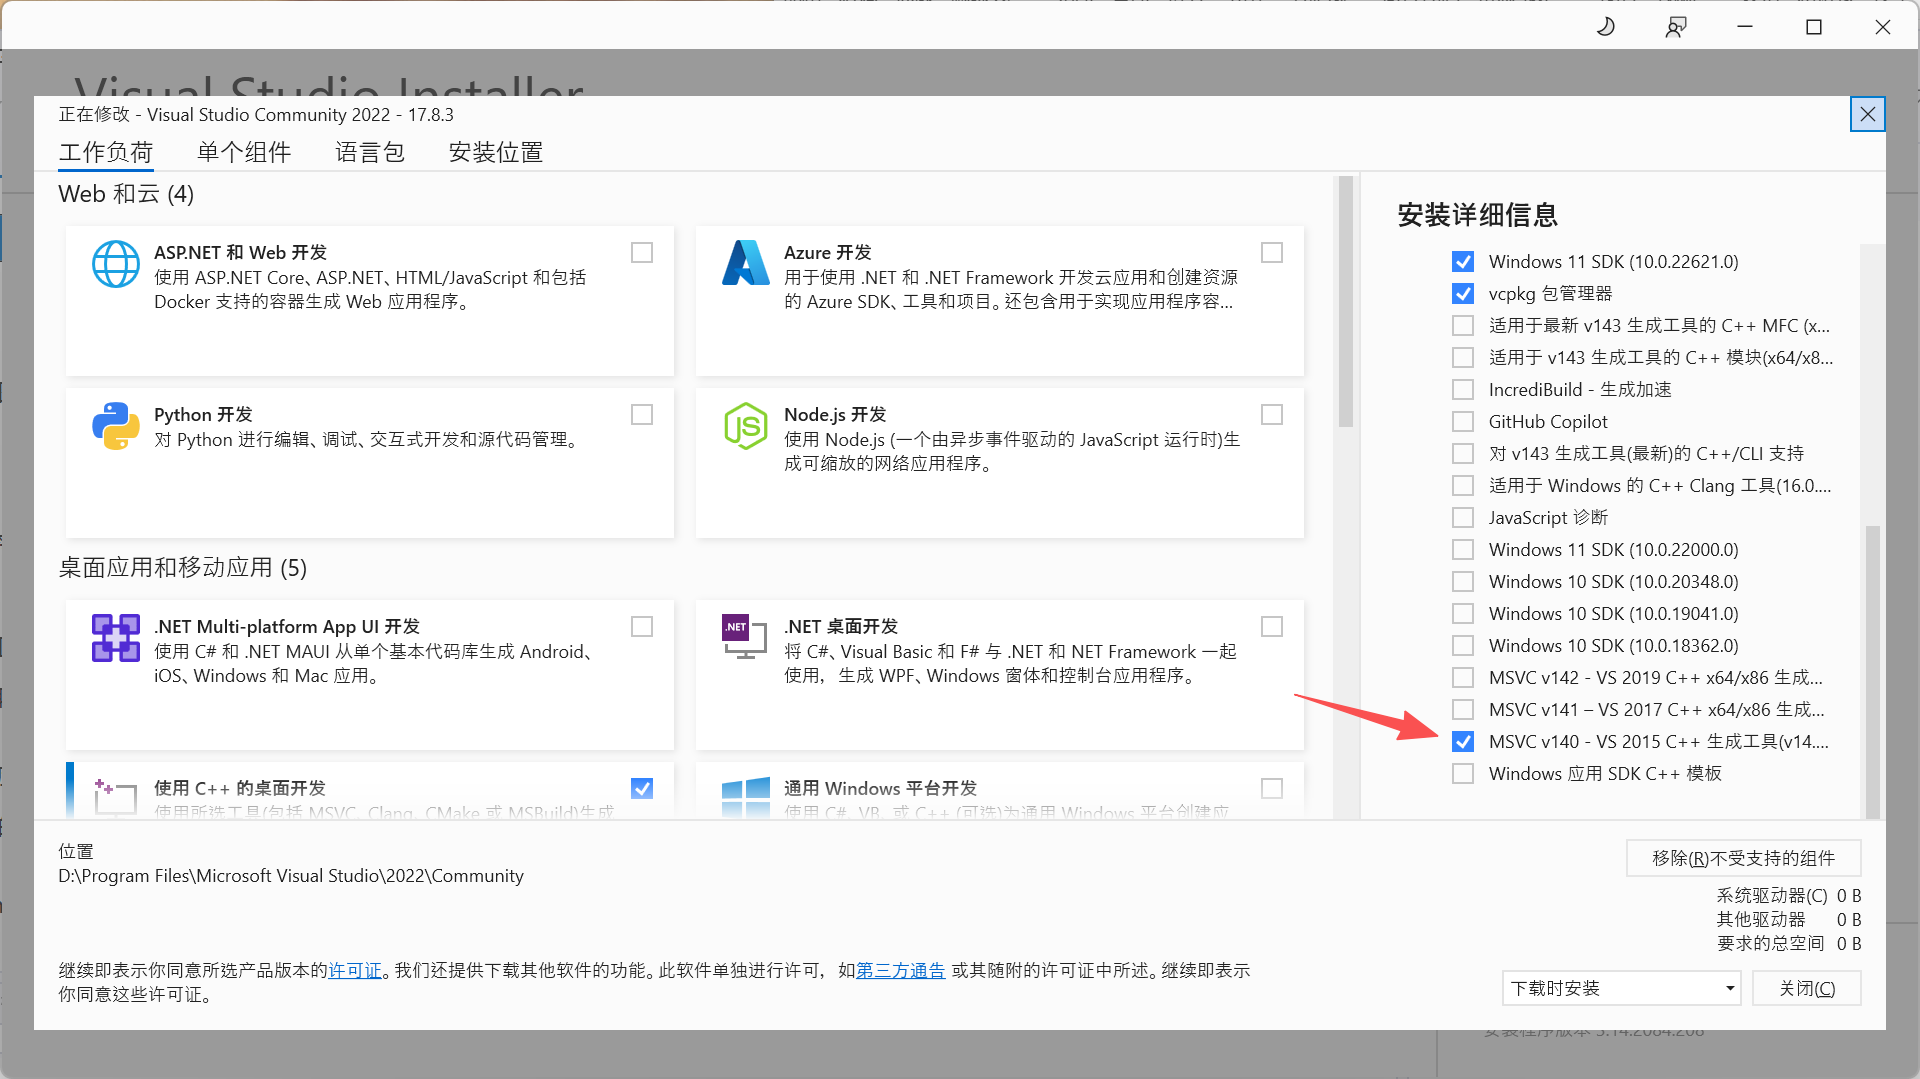Check C++ 模块 for v143 build tools
The height and width of the screenshot is (1079, 1920).
pos(1463,358)
